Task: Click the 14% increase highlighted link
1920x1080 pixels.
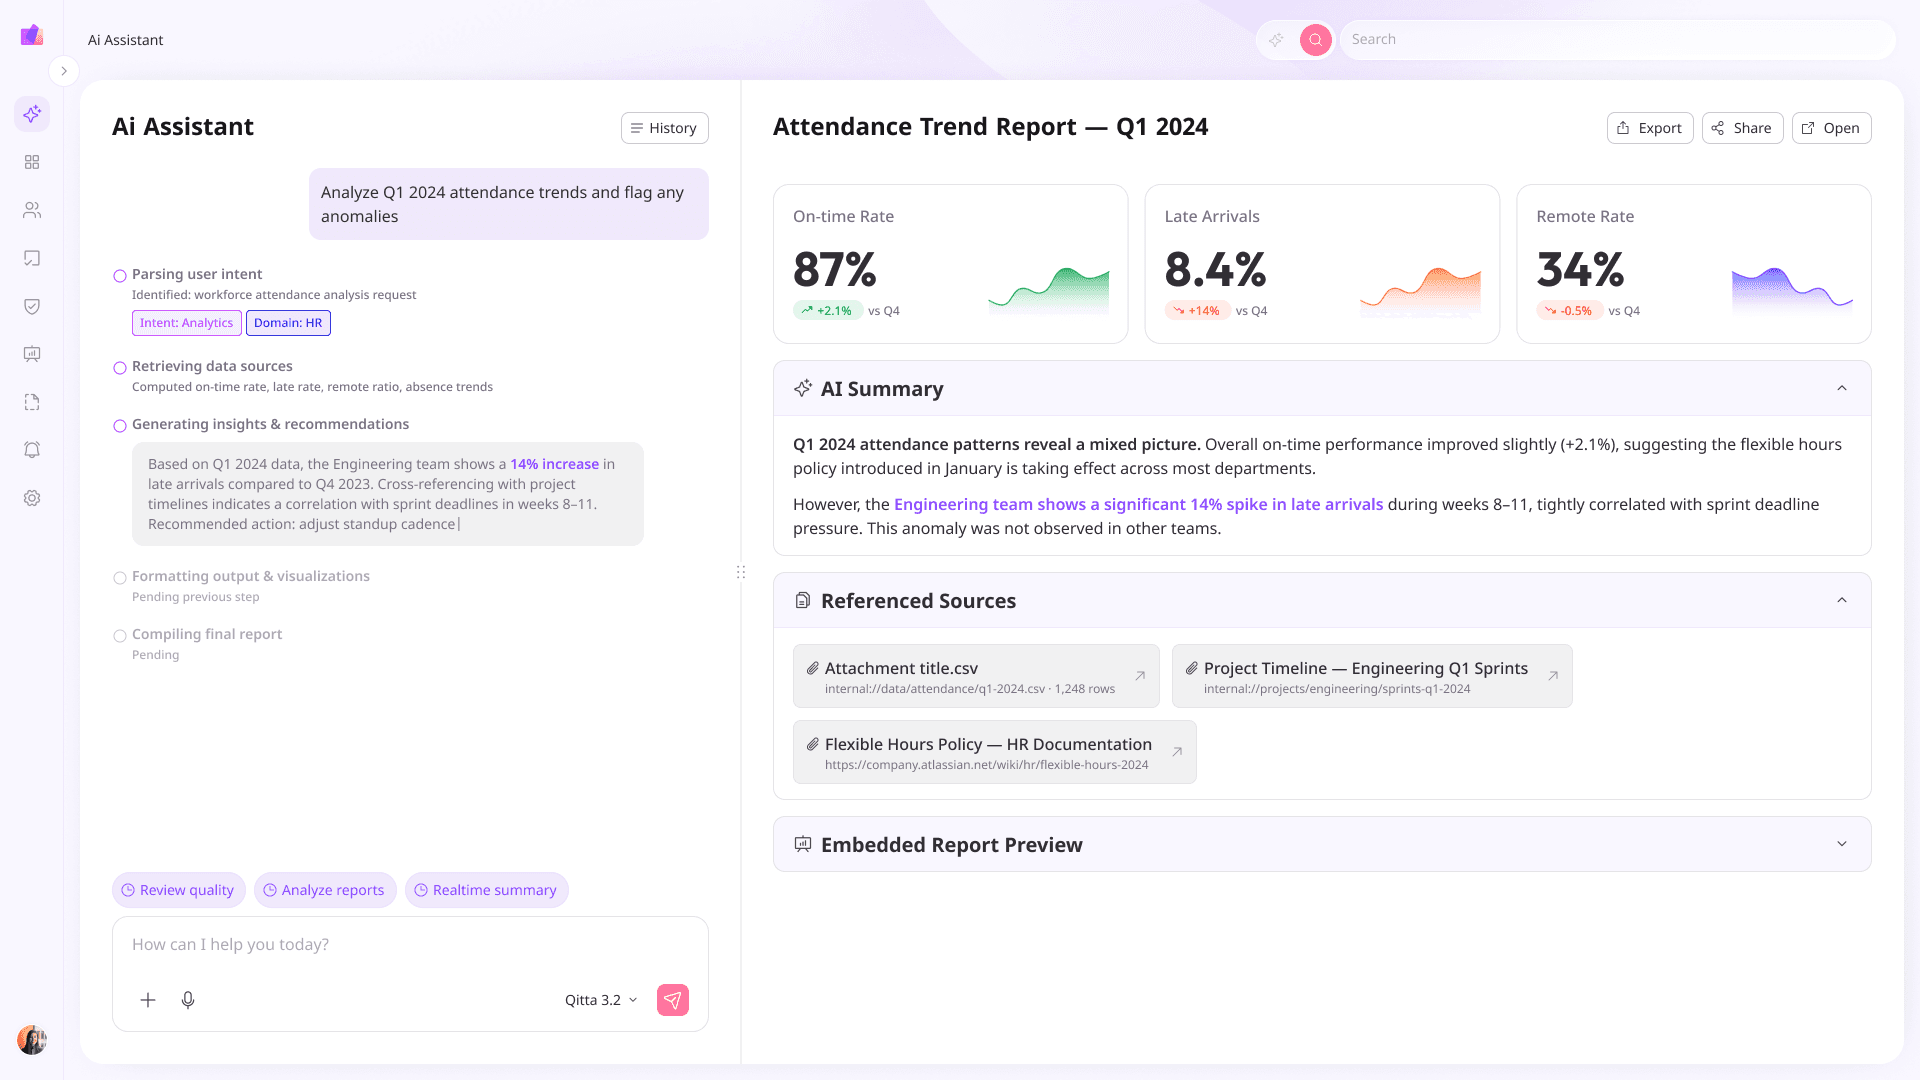Action: [x=554, y=464]
